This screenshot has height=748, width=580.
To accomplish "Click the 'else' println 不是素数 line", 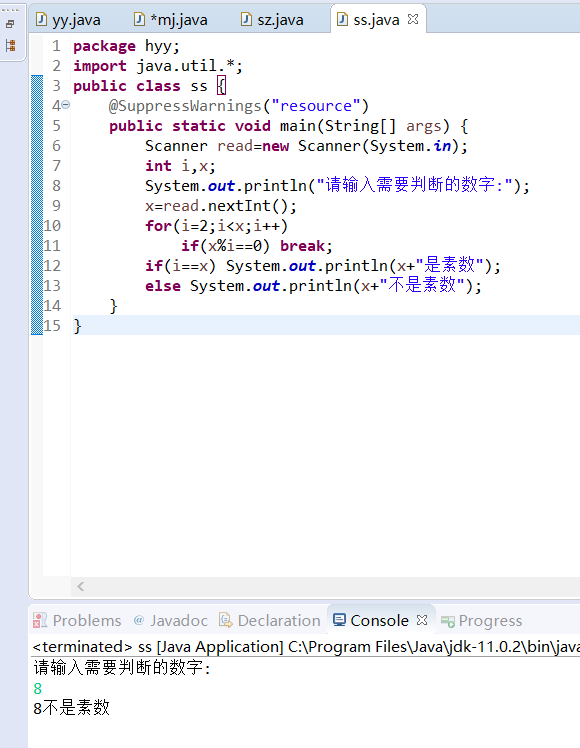I will pos(313,286).
